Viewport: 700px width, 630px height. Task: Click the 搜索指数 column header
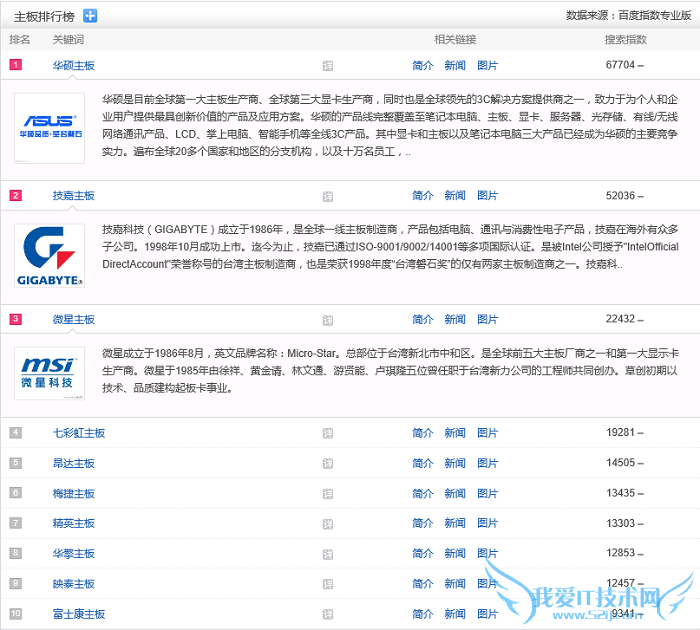coord(625,39)
